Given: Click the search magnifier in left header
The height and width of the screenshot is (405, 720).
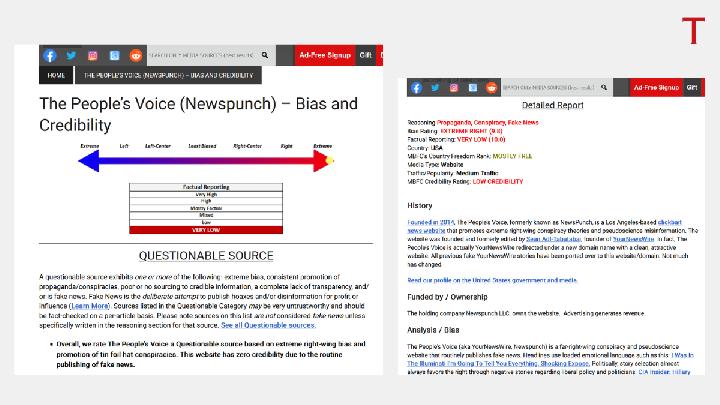Looking at the screenshot, I should tap(265, 56).
